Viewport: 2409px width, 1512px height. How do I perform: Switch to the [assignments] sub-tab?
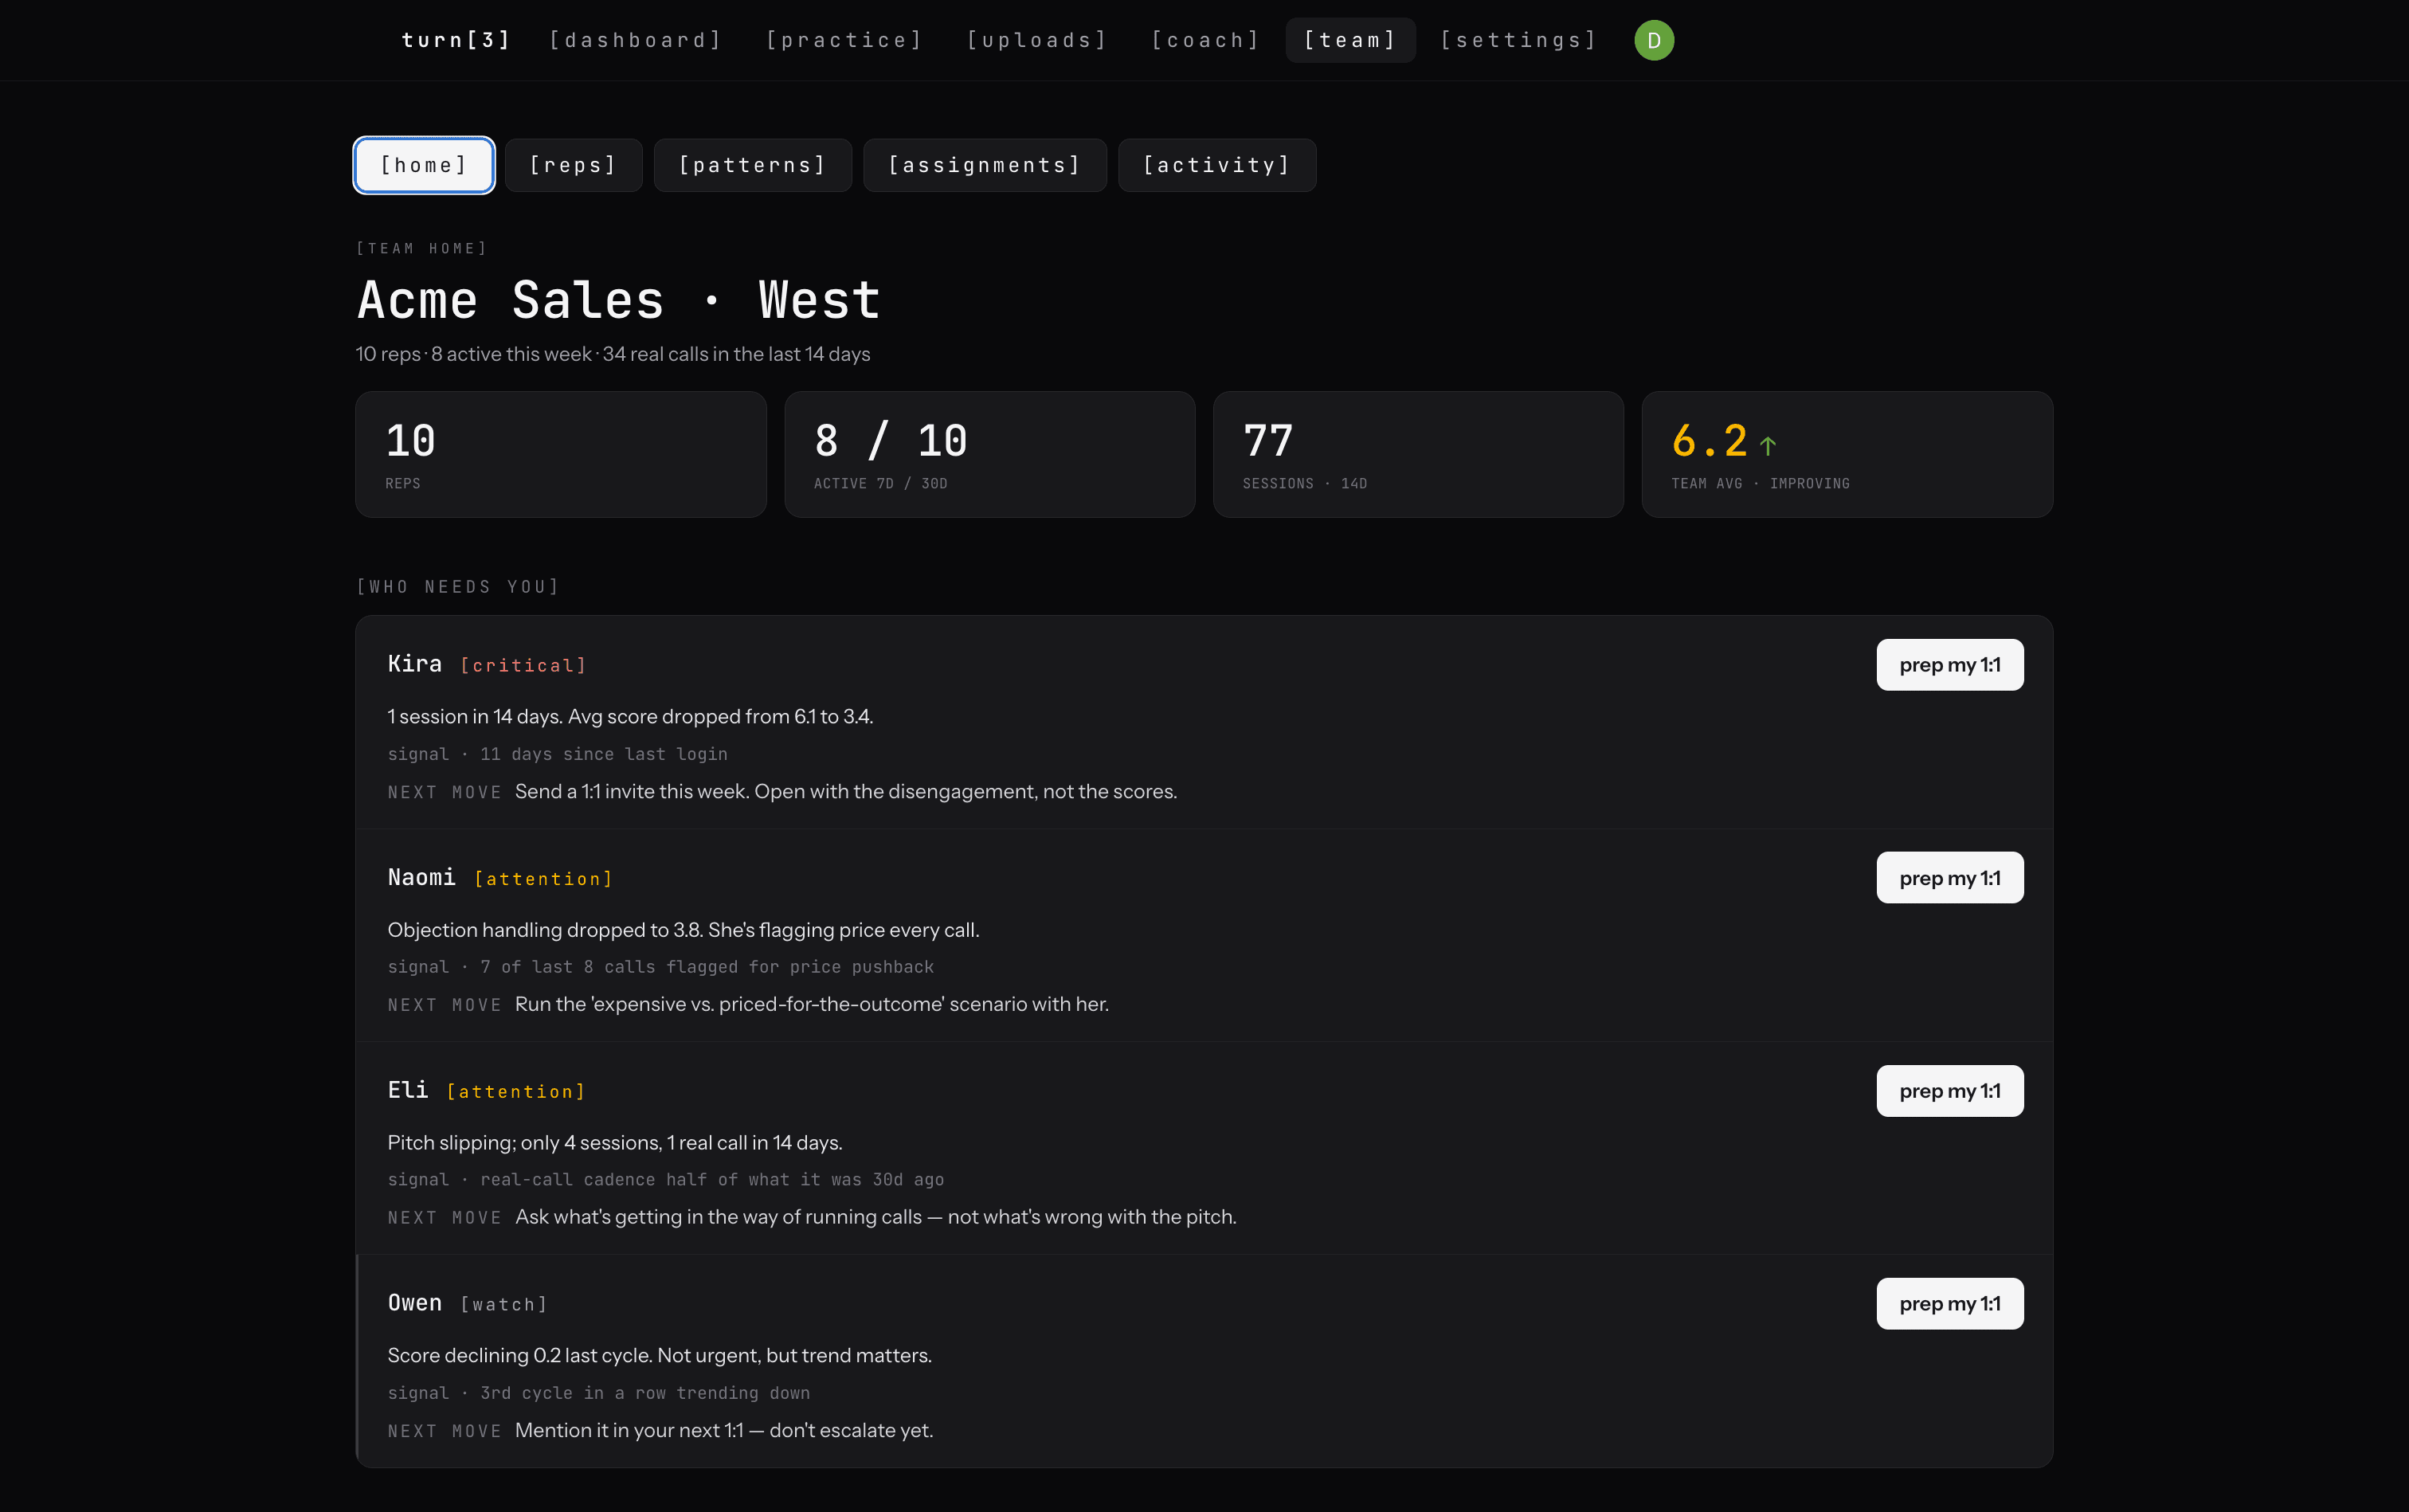985,165
